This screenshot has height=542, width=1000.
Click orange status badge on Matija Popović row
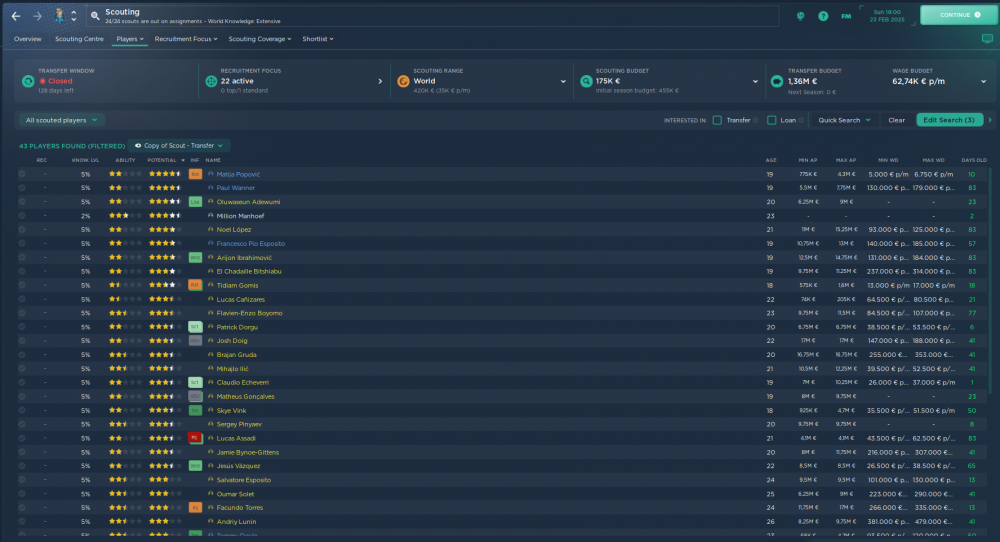click(x=195, y=174)
